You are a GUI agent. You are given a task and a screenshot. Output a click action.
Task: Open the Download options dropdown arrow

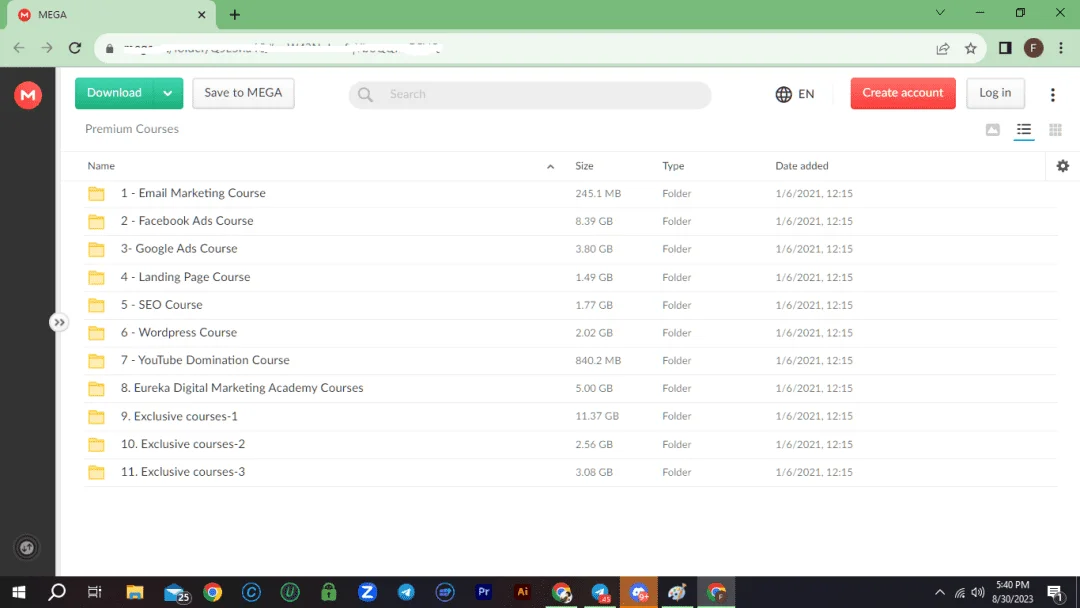pos(168,93)
